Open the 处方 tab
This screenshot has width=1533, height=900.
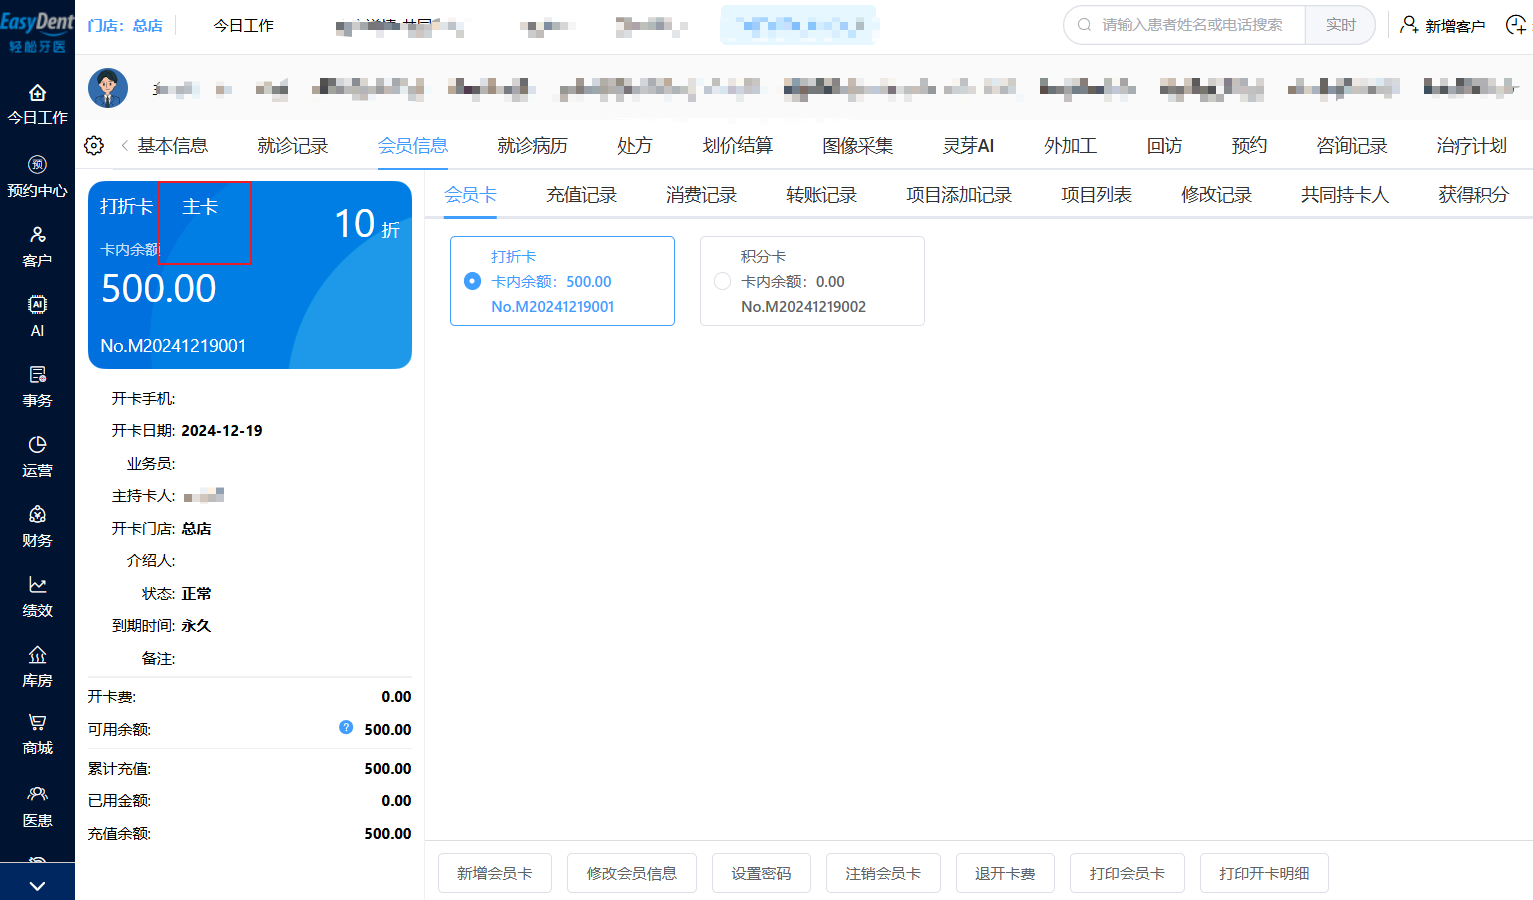(634, 146)
